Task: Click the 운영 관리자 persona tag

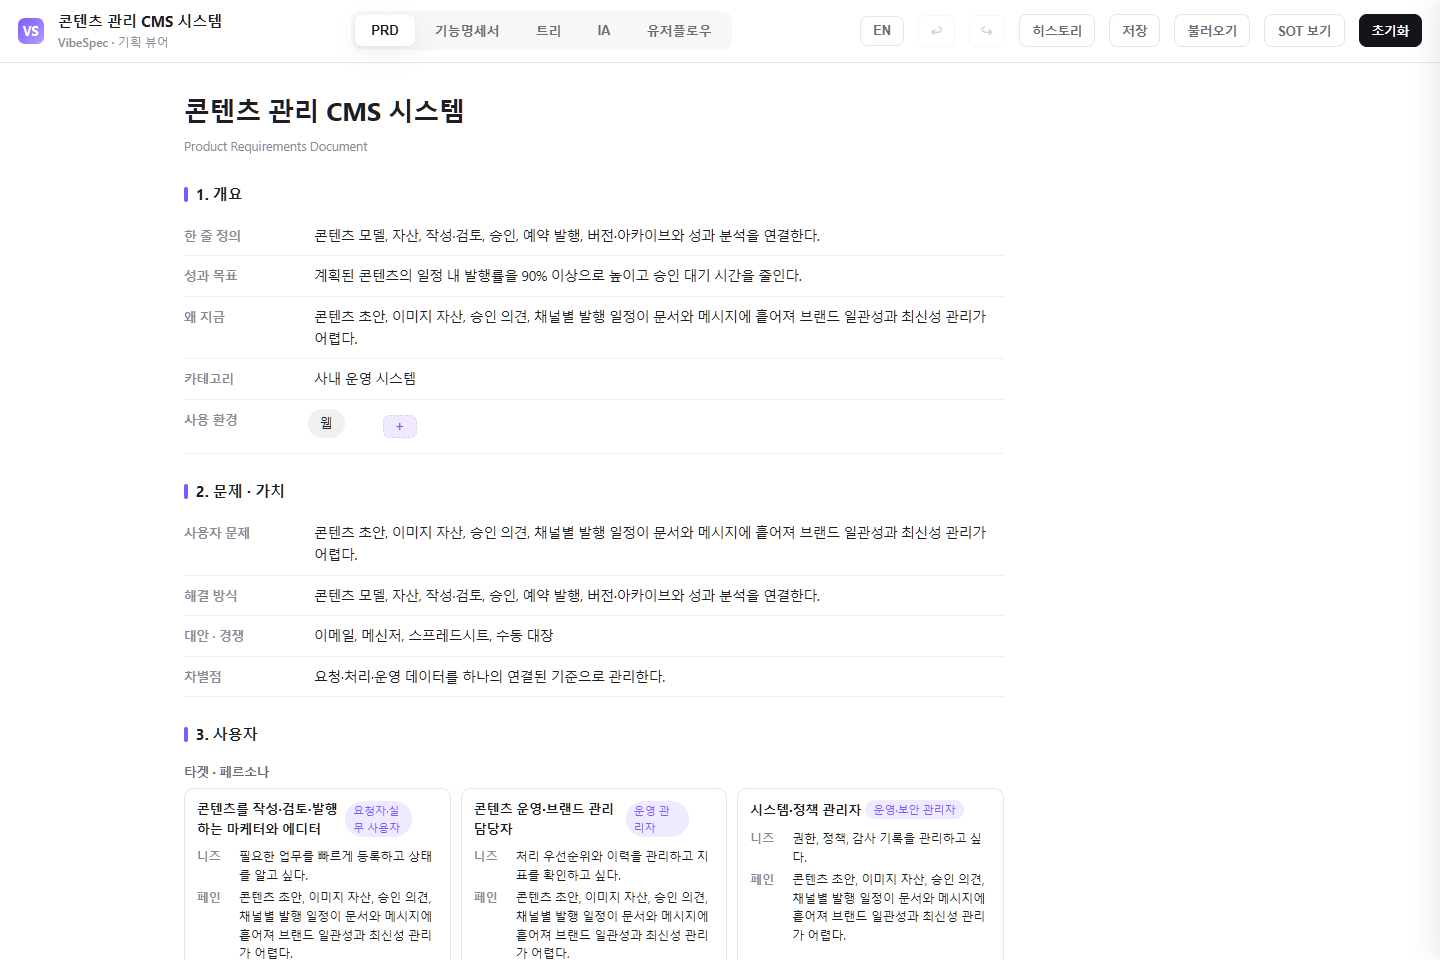Action: (x=657, y=819)
